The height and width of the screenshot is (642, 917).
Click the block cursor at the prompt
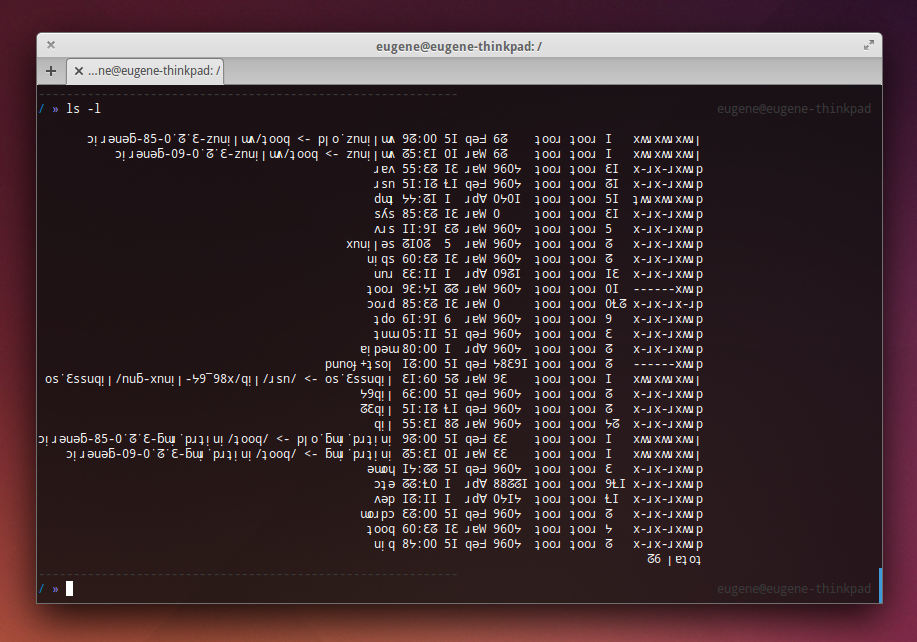tap(70, 588)
